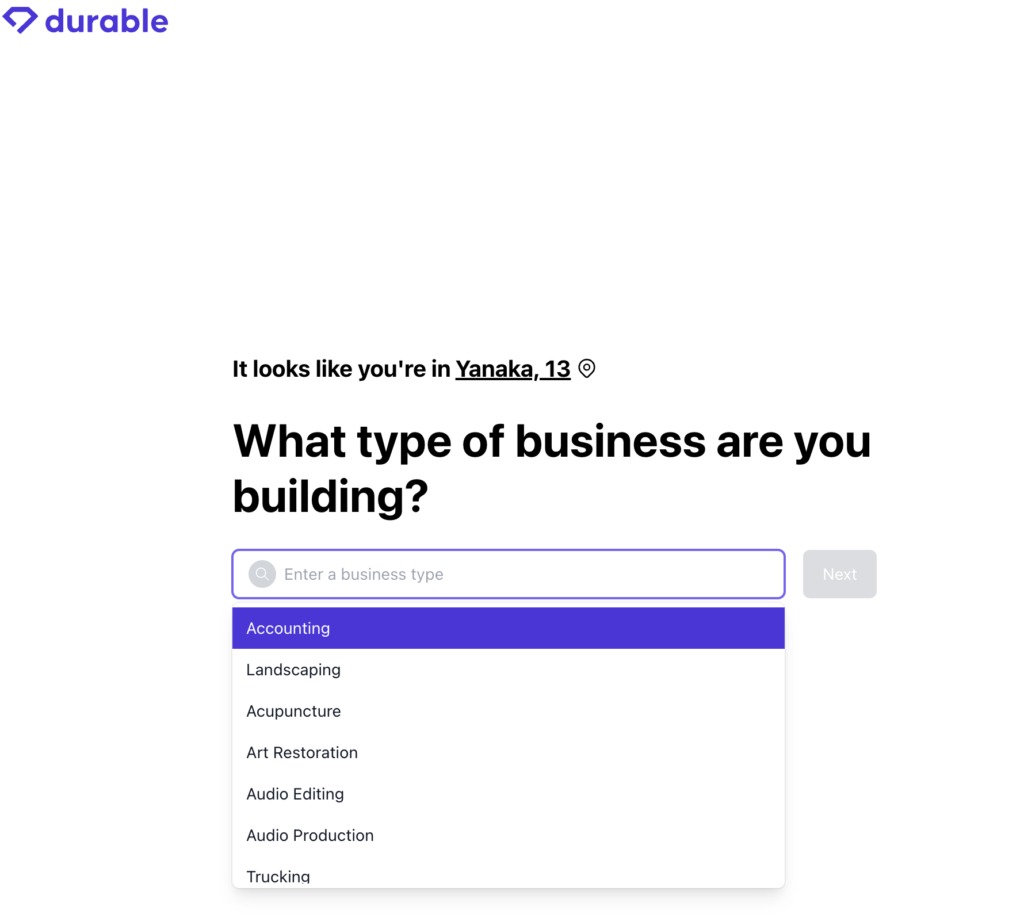
Task: Click empty space right of Landscaping row
Action: pyautogui.click(x=600, y=670)
